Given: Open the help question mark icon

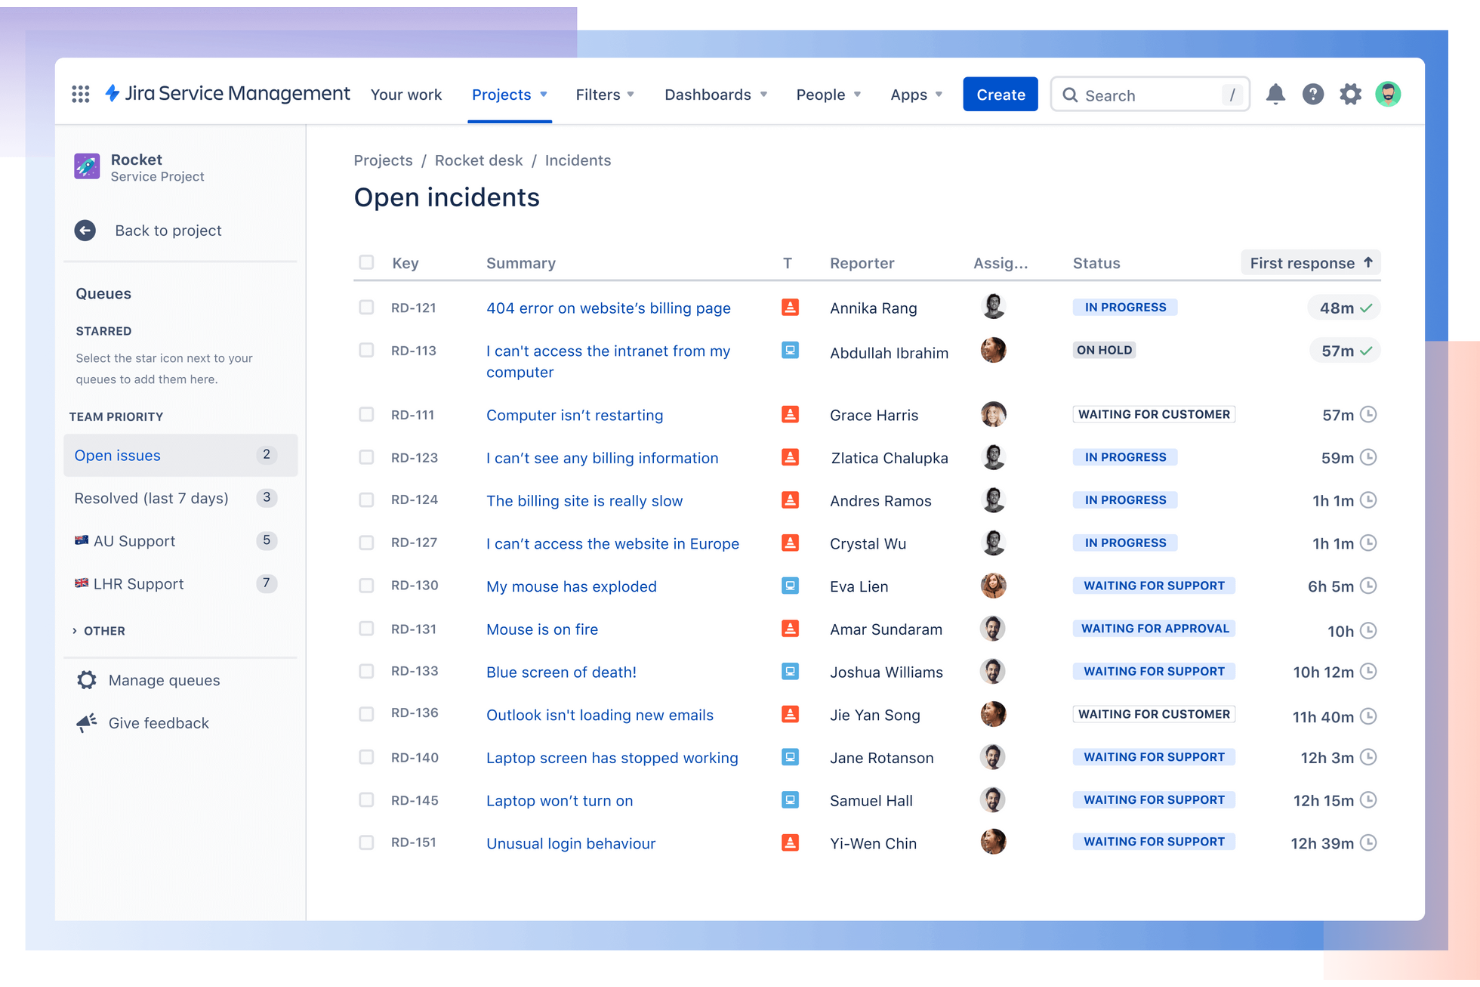Looking at the screenshot, I should tap(1313, 93).
